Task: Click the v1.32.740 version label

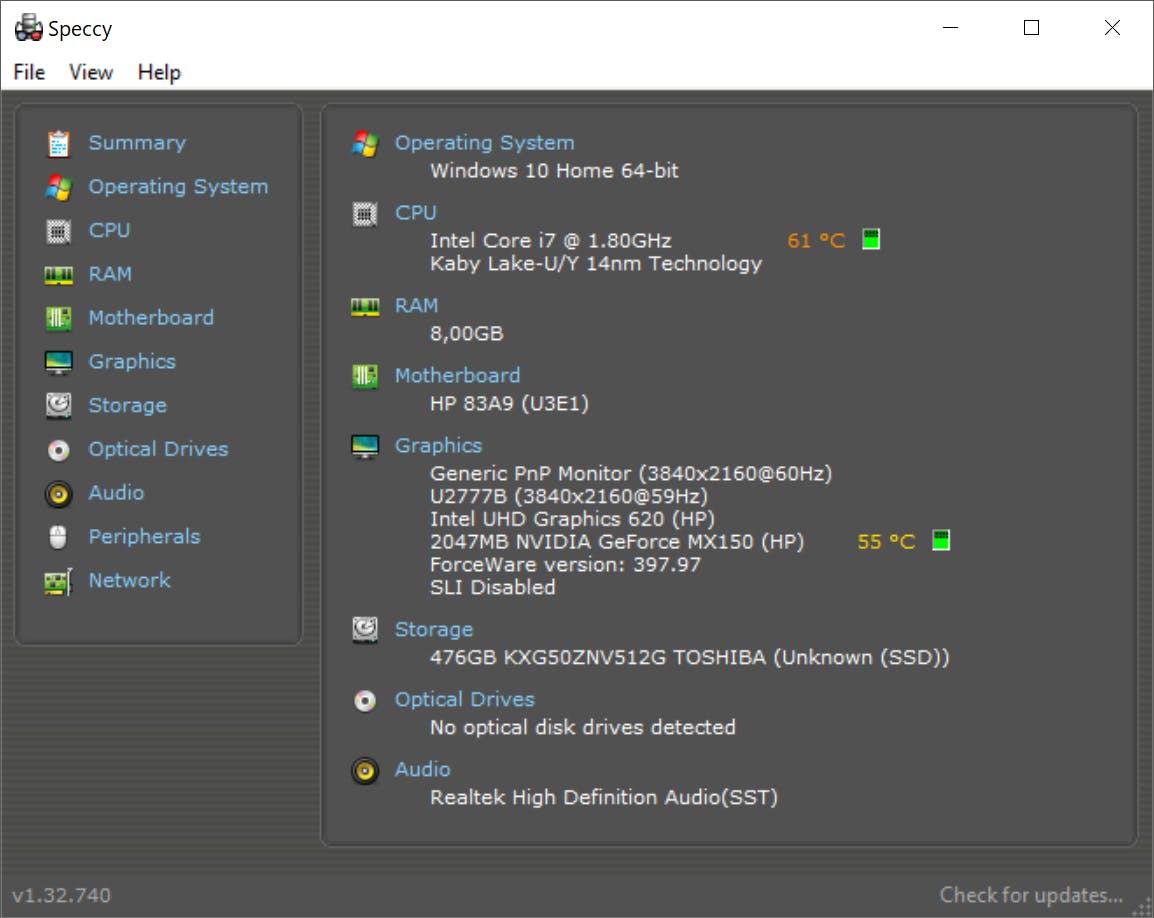Action: (x=62, y=895)
